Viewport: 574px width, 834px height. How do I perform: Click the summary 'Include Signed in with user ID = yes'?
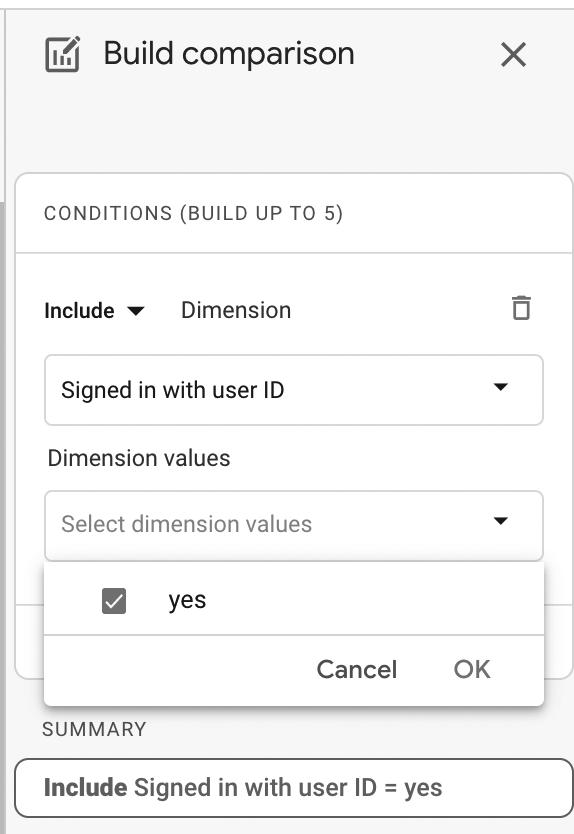pos(294,788)
